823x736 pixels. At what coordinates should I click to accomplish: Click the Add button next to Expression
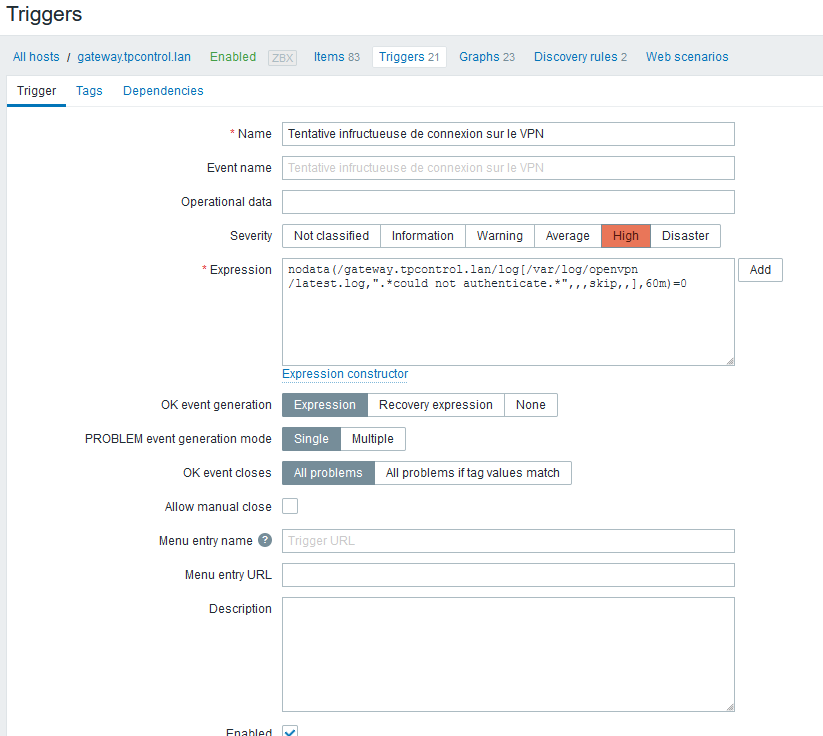click(760, 270)
